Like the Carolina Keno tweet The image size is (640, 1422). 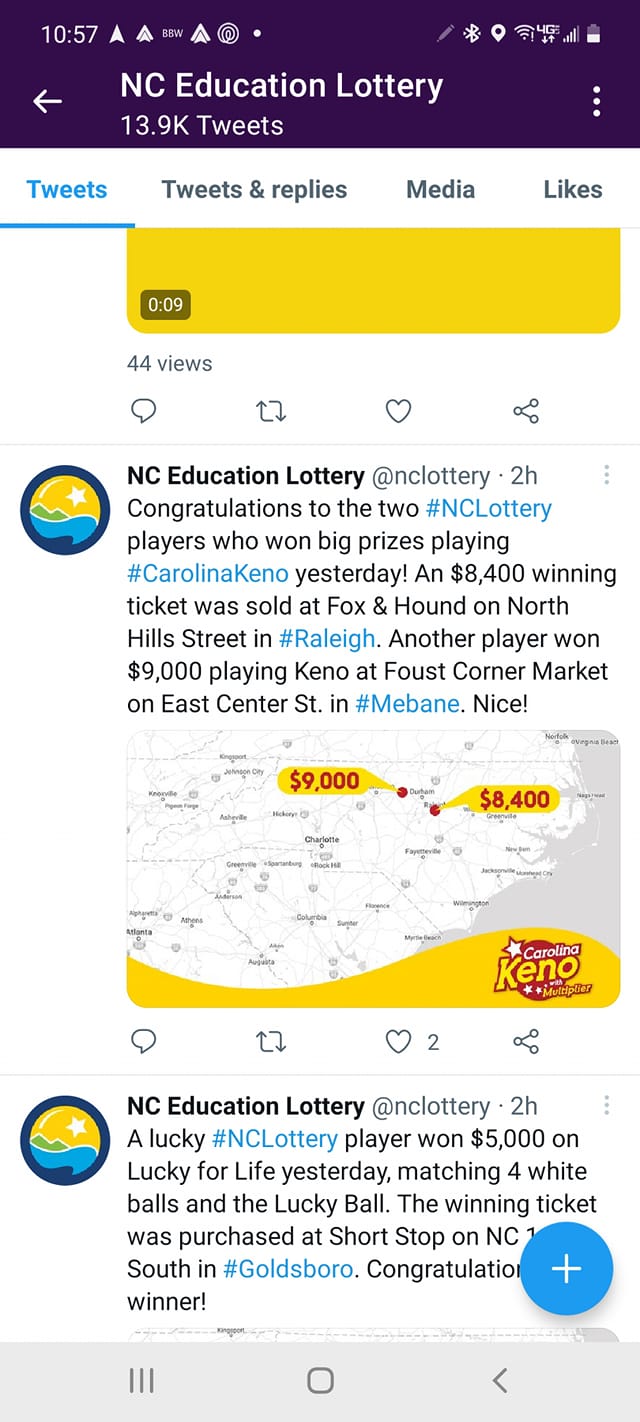pos(399,1042)
